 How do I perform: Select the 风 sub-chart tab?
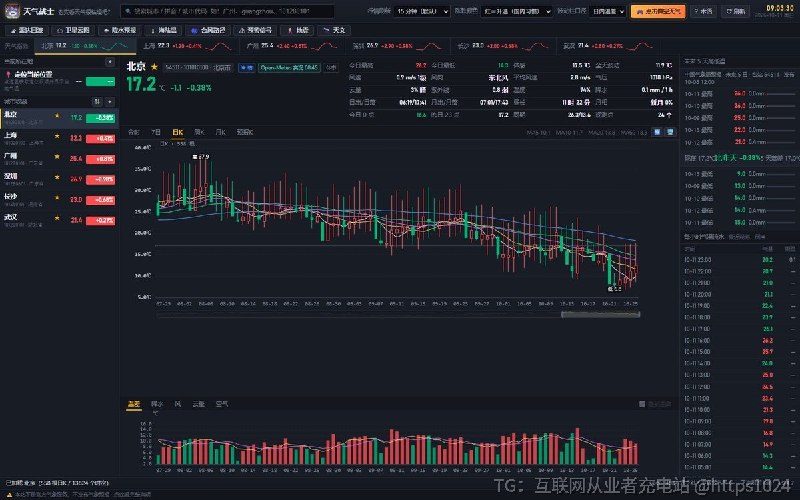178,404
